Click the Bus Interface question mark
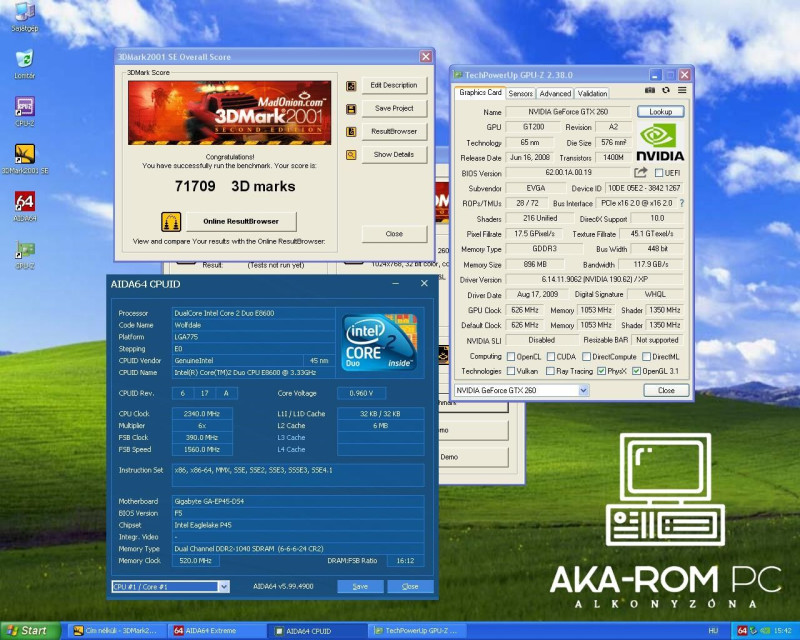Screen dimensions: 800x640 pos(682,203)
